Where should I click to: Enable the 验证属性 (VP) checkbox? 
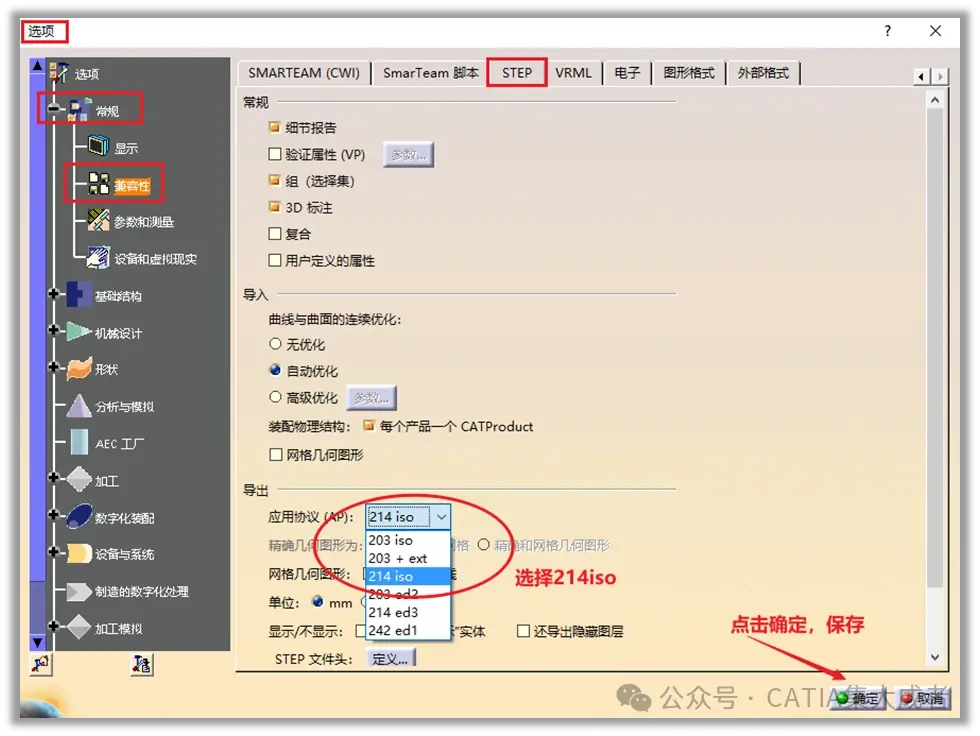[274, 154]
